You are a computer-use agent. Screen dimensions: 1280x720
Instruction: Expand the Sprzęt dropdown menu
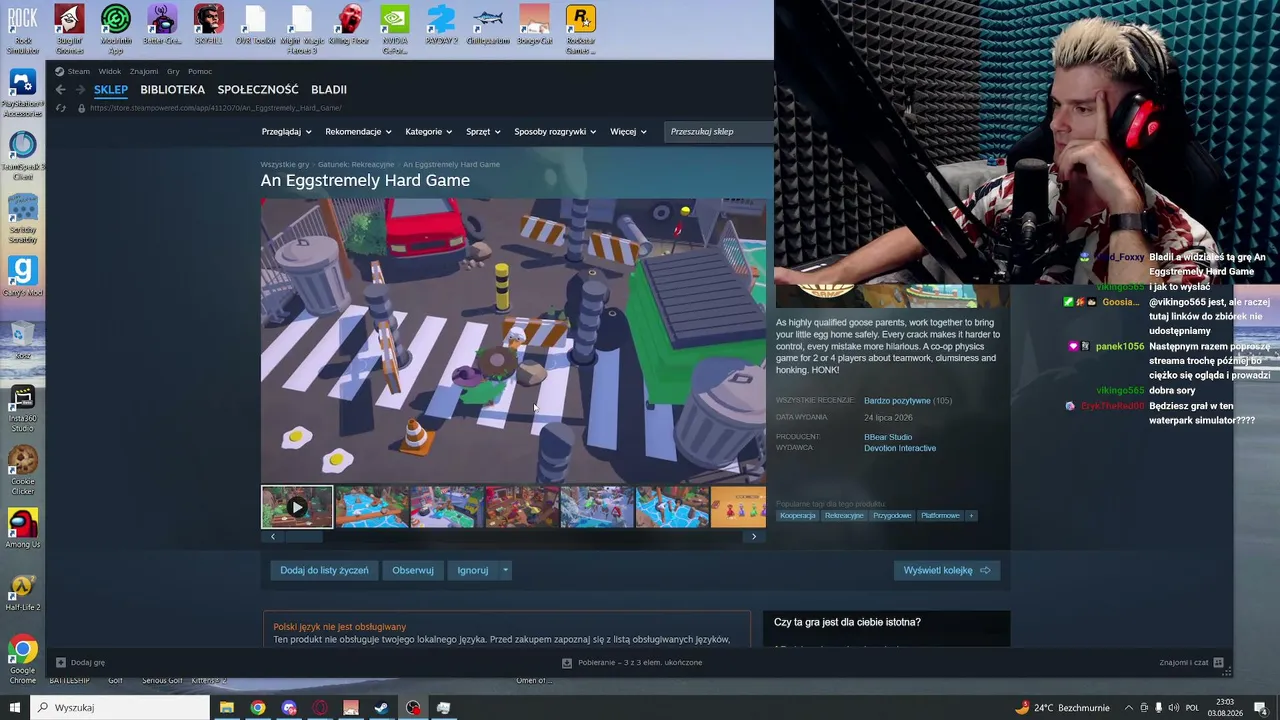pos(483,132)
